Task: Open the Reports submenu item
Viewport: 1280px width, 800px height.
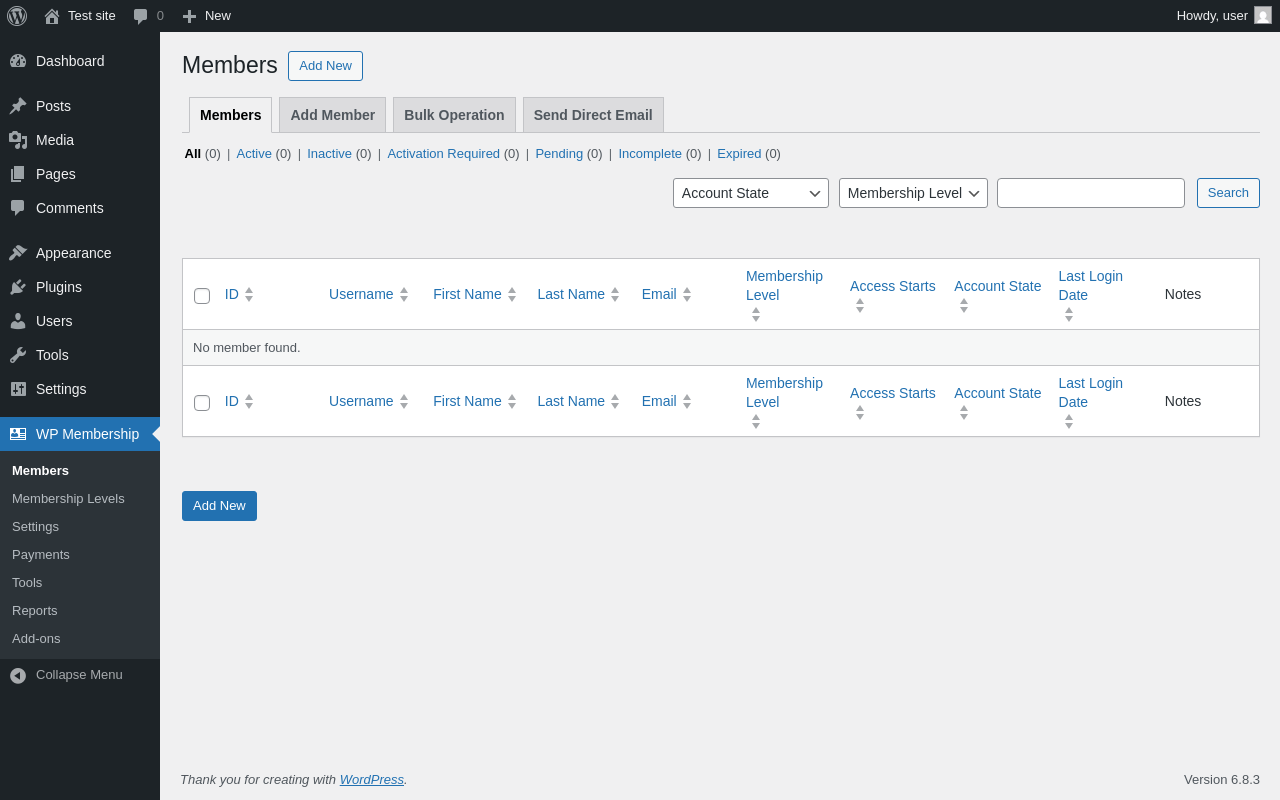Action: [x=35, y=610]
